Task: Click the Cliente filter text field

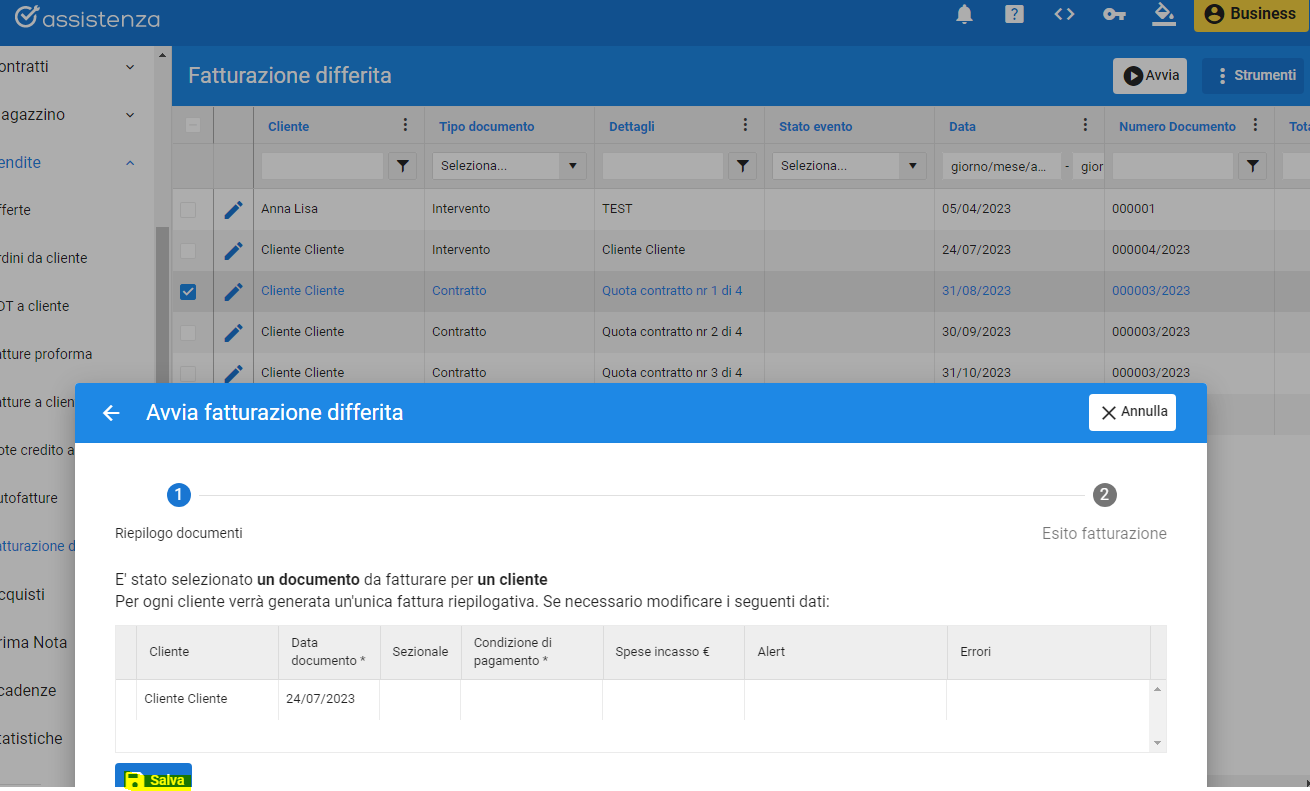Action: (x=322, y=166)
